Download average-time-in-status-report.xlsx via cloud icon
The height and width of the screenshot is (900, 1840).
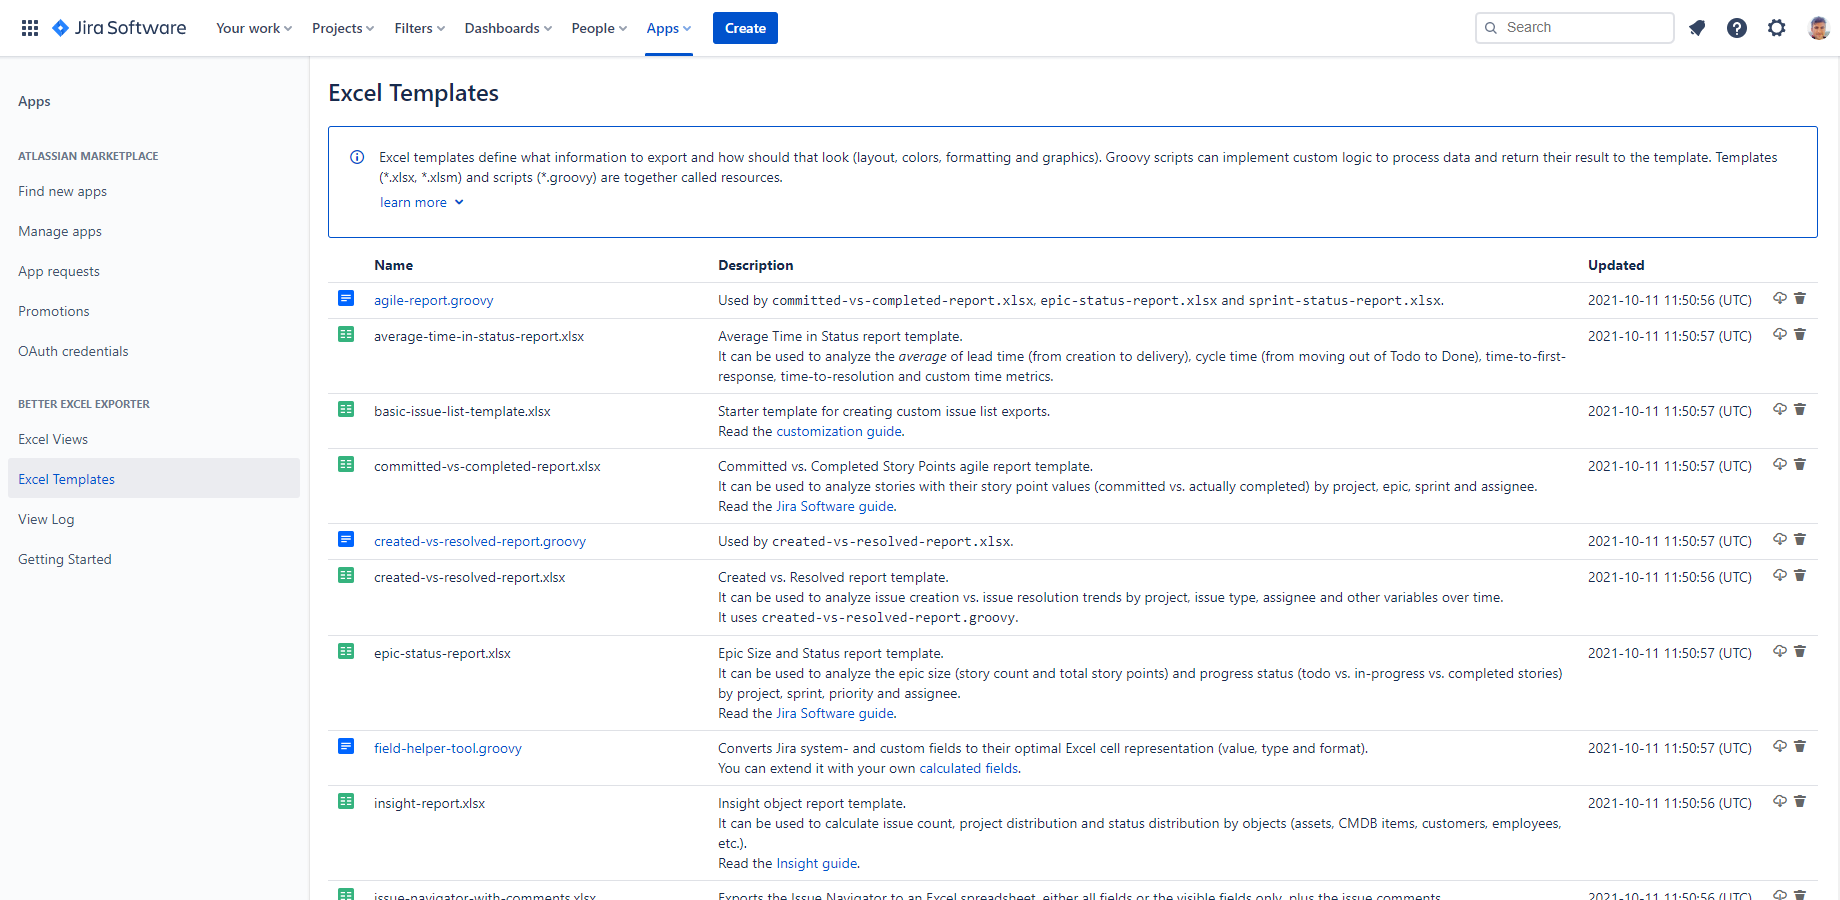click(1780, 334)
